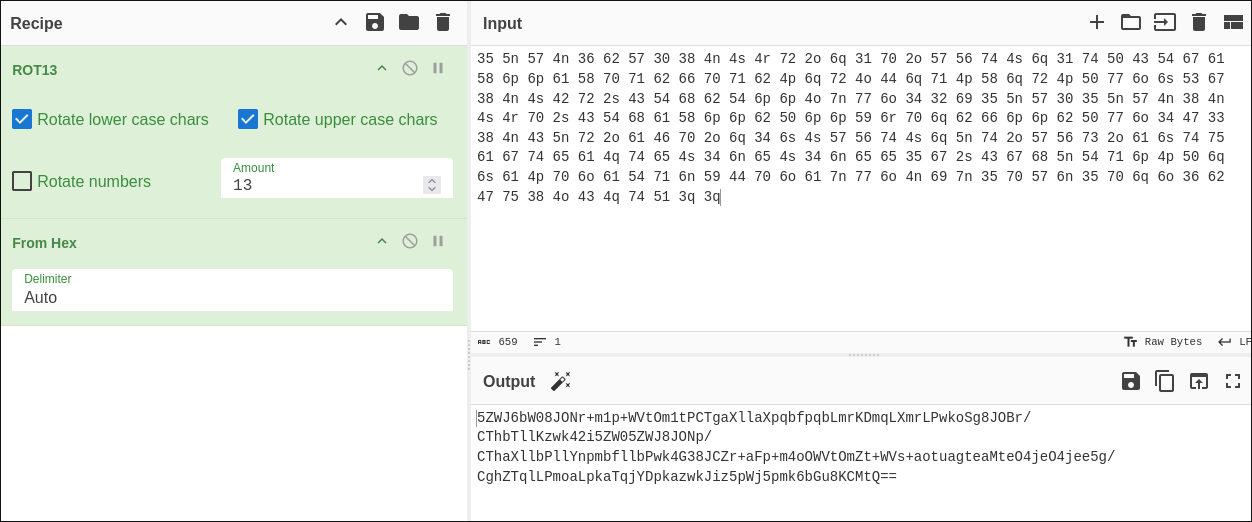Save the current recipe
Screen dimensions: 1252x522
click(x=375, y=22)
